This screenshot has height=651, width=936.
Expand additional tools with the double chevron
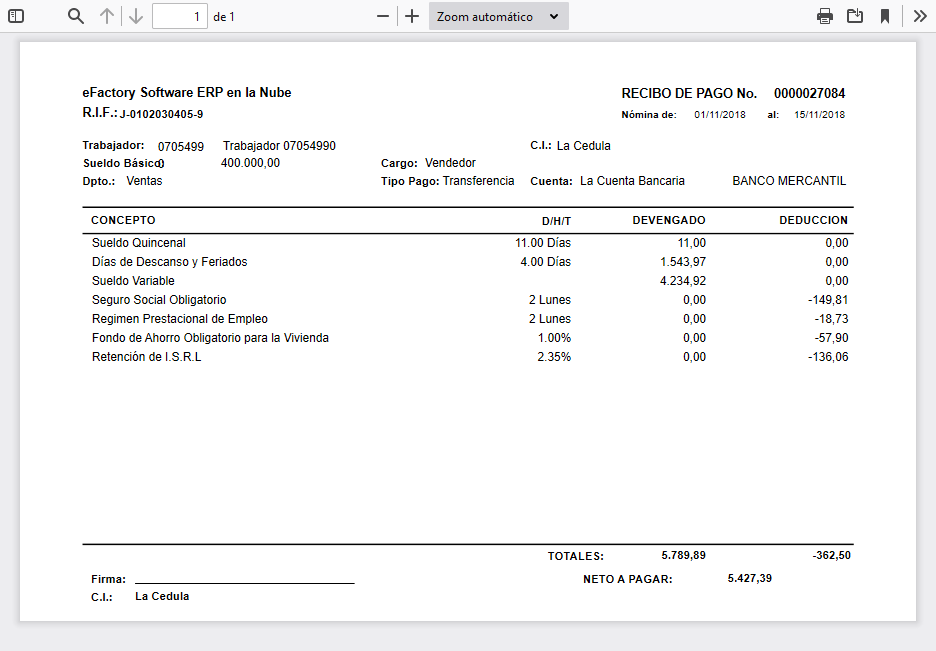tap(918, 15)
